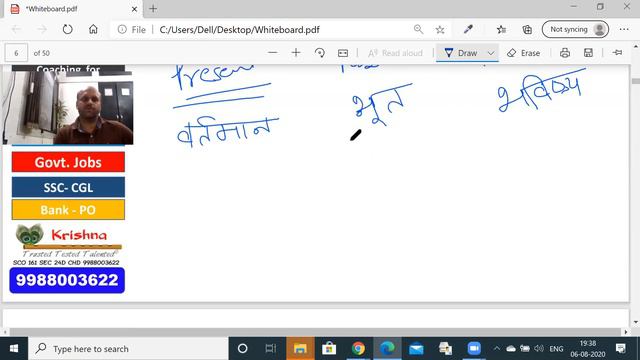Open Google Chrome from taskbar
The height and width of the screenshot is (360, 640).
click(x=358, y=349)
